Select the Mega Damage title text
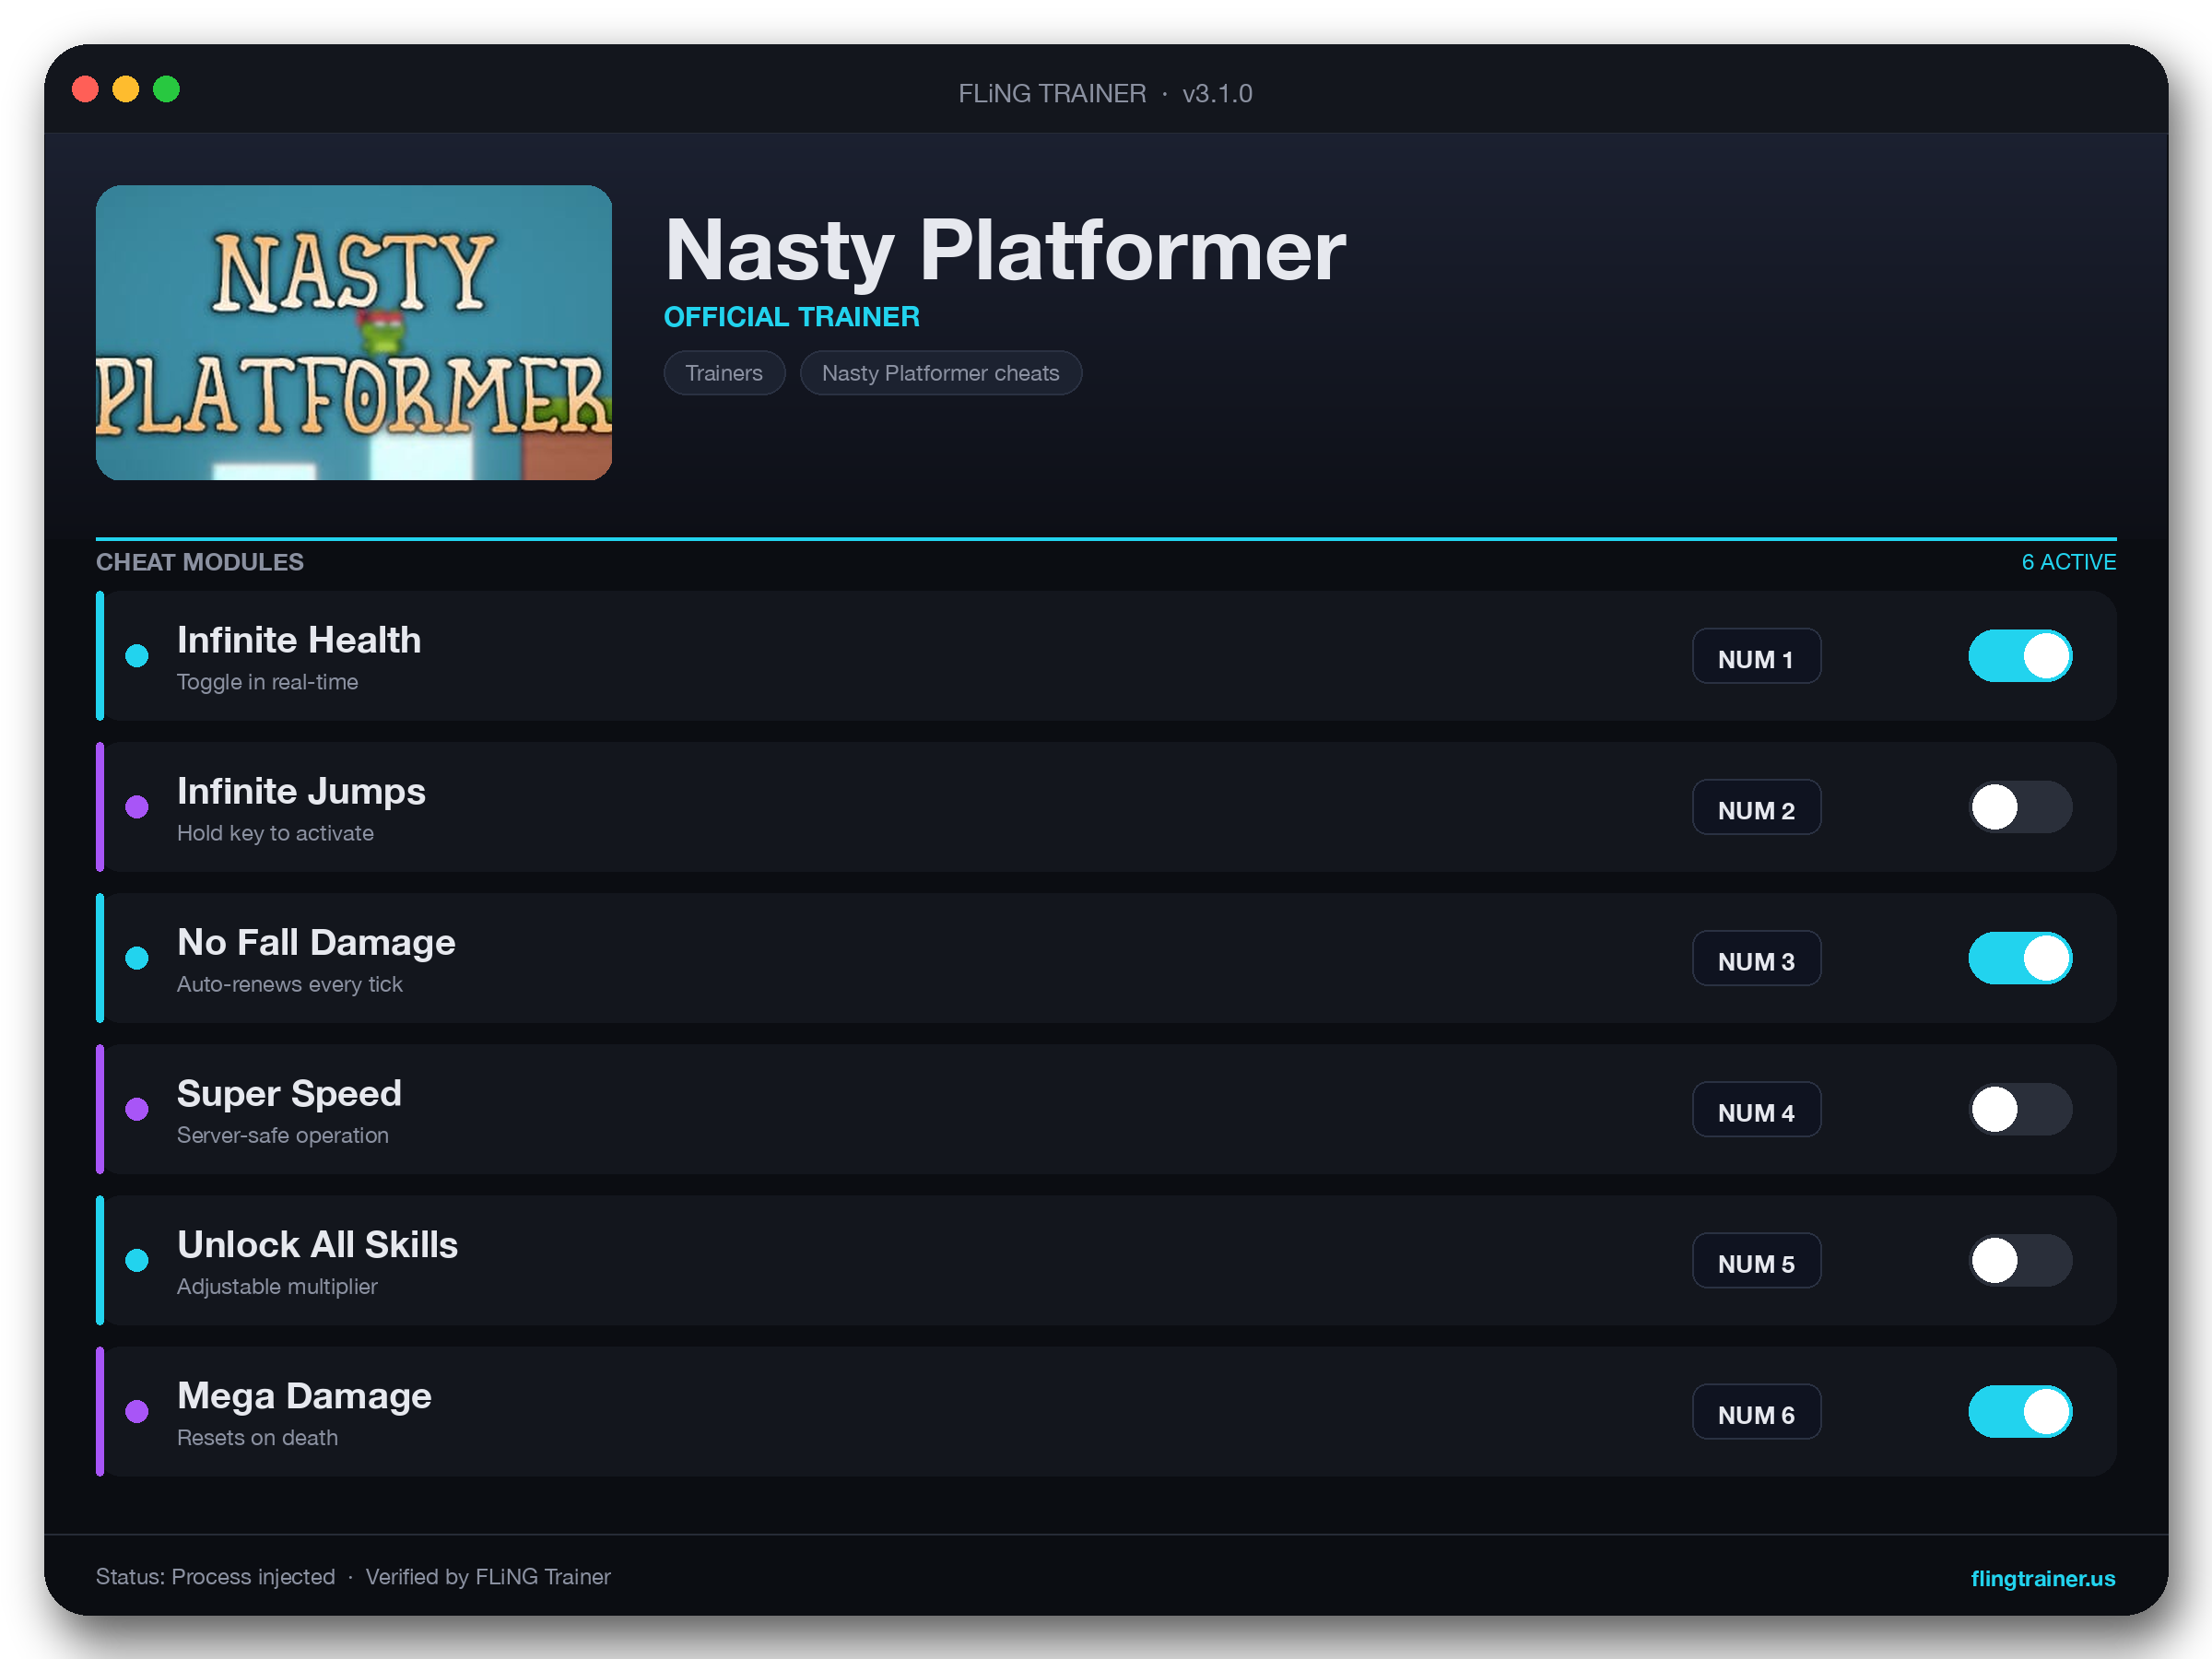The image size is (2212, 1659). (x=304, y=1397)
